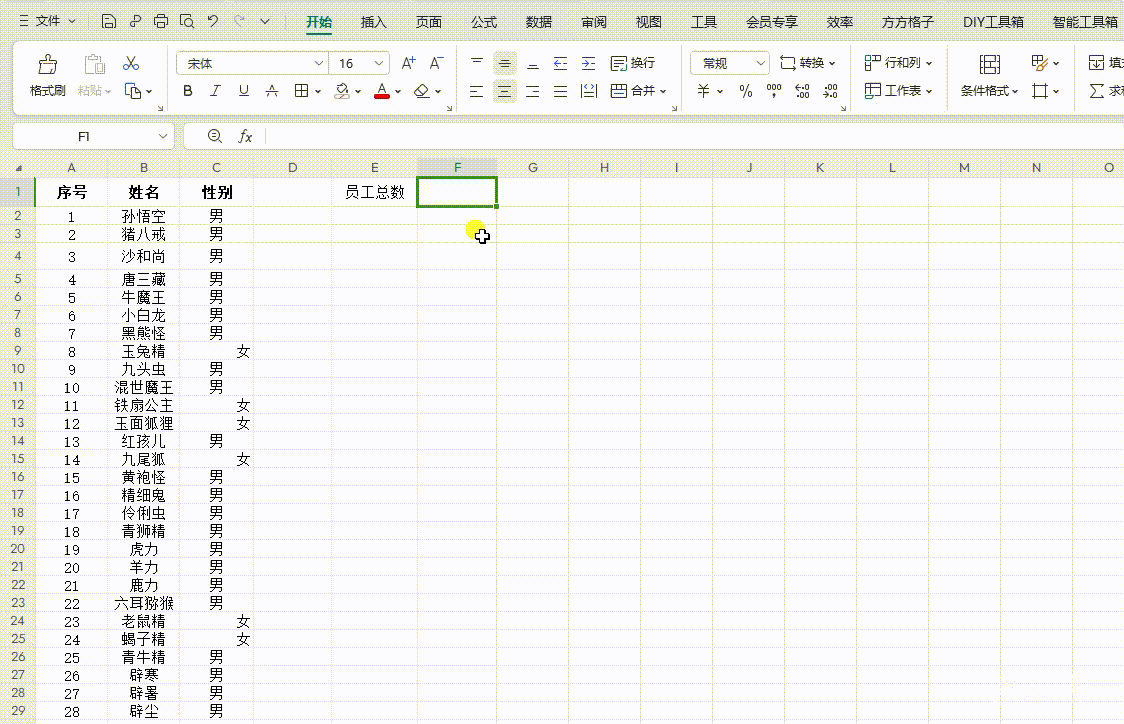This screenshot has width=1124, height=724.
Task: Open font color dropdown arrow
Action: [x=398, y=92]
